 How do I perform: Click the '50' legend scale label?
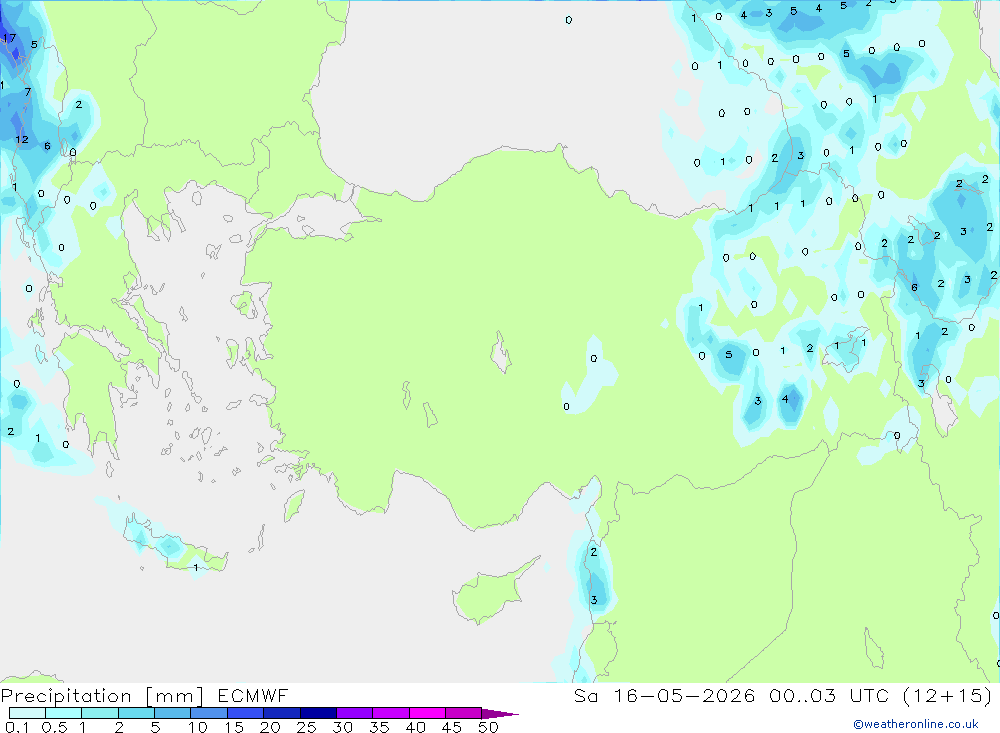(x=488, y=727)
